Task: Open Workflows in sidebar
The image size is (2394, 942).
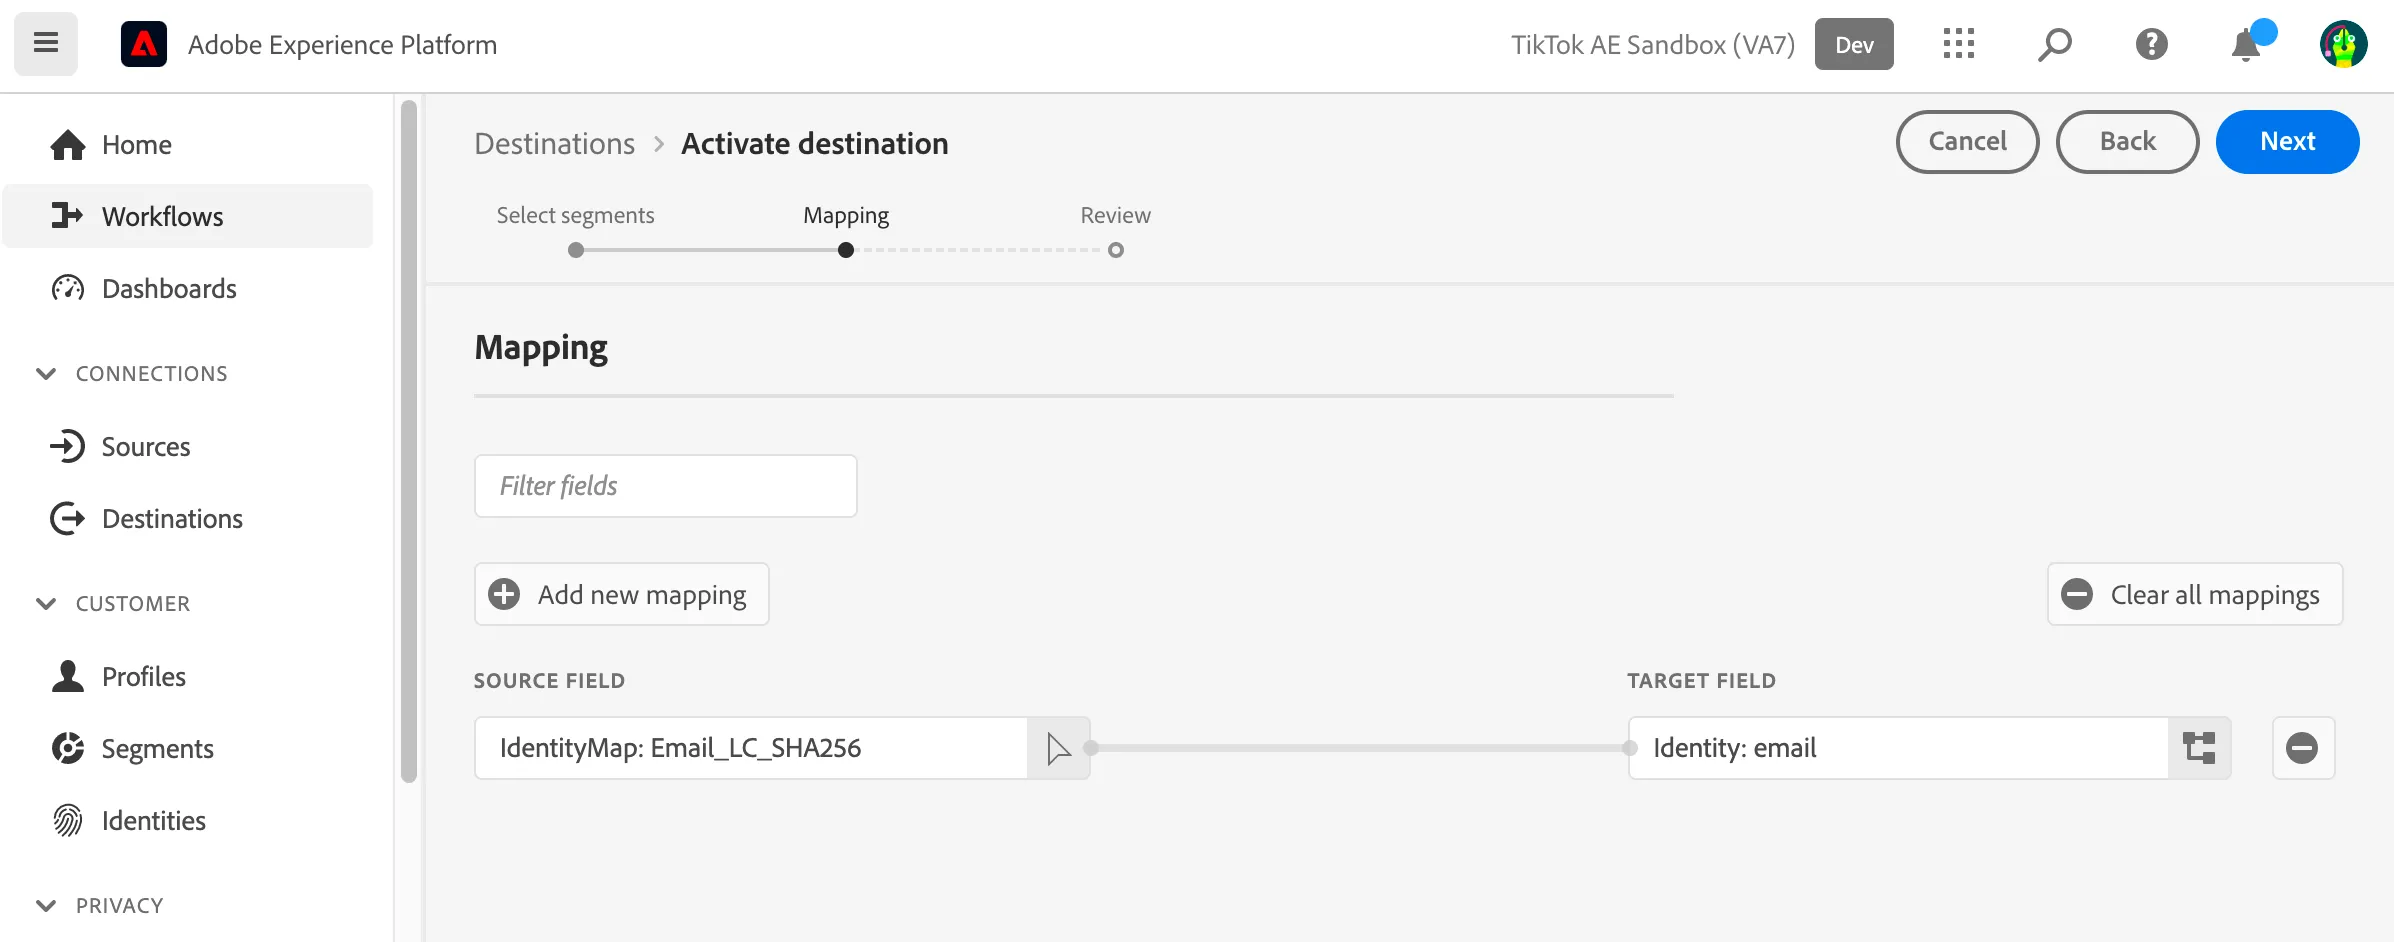Action: click(188, 216)
